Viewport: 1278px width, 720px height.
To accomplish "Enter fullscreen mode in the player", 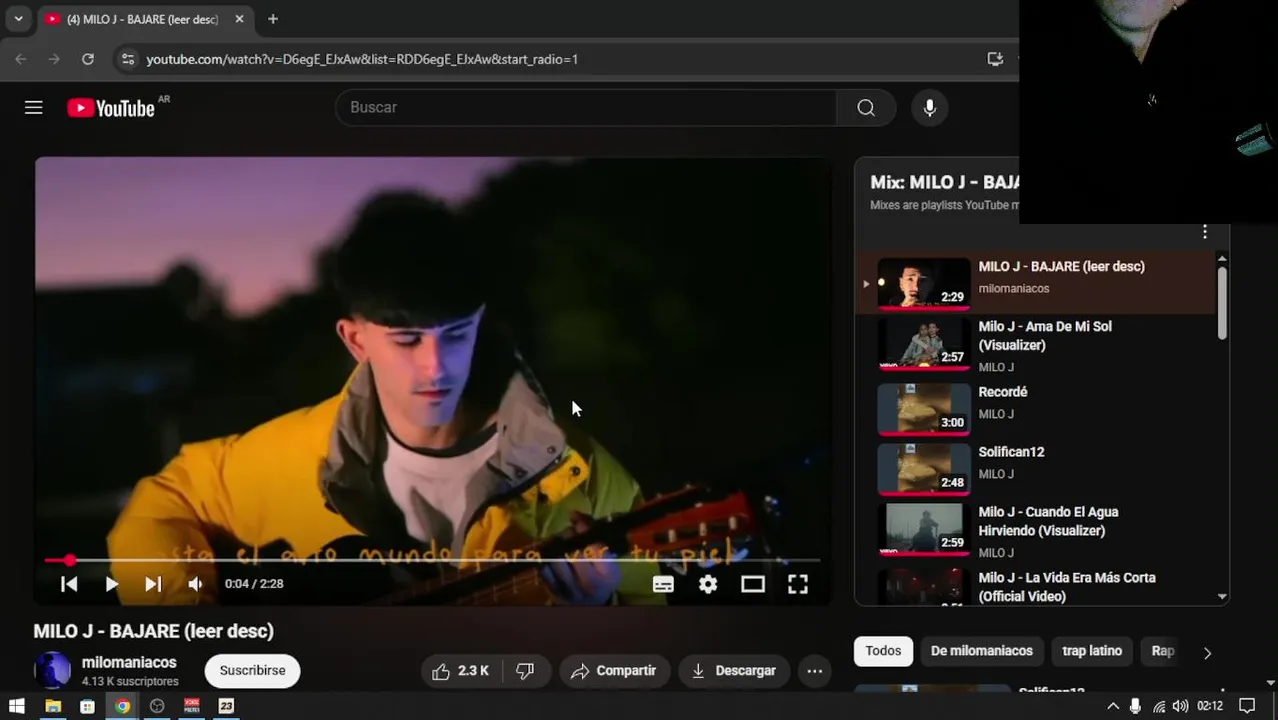I will click(x=798, y=584).
